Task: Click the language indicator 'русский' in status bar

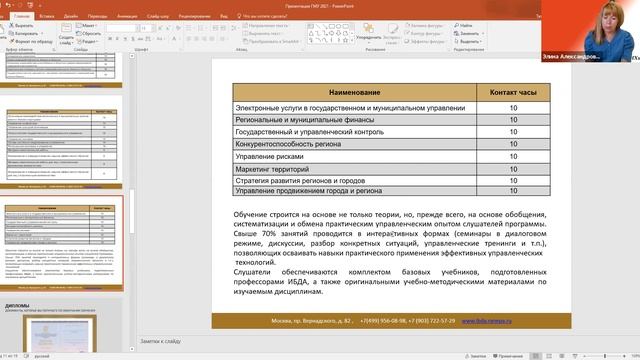Action: [42, 356]
